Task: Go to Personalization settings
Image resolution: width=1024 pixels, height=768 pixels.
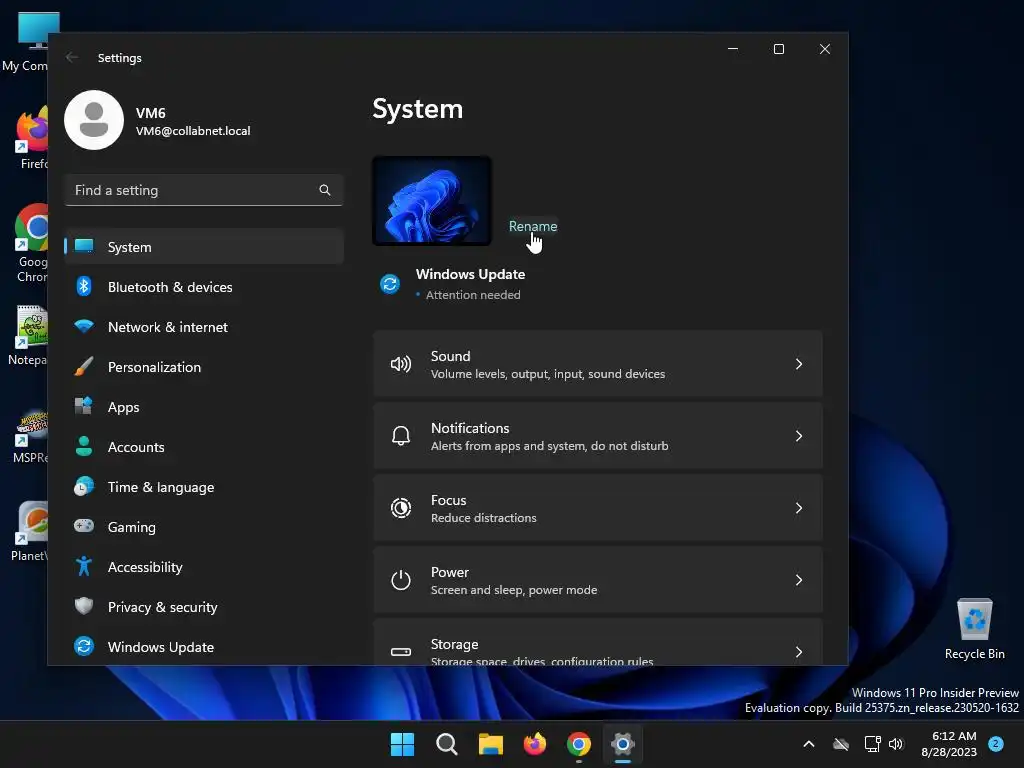Action: (204, 367)
